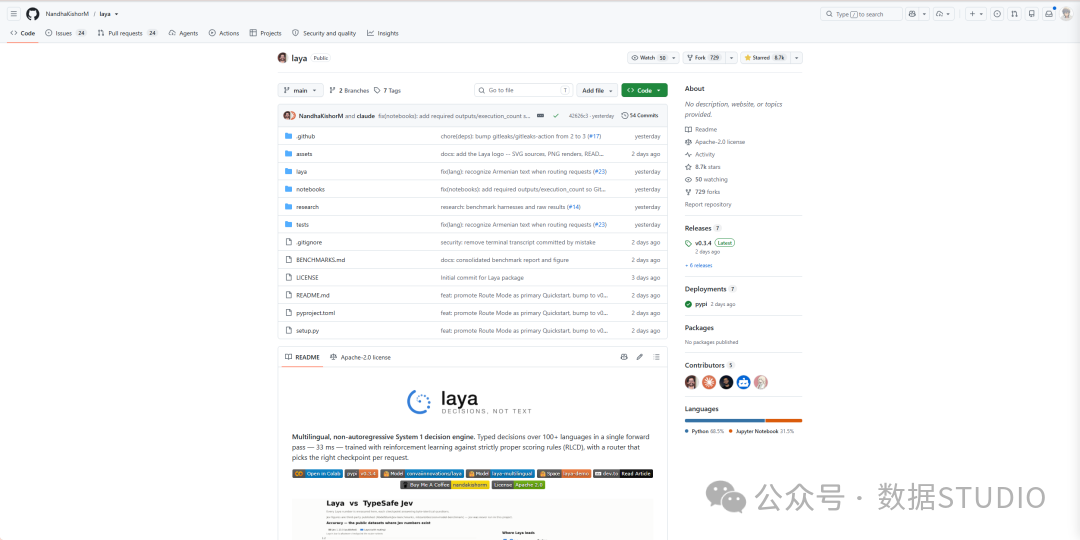Open the NandhaKishorM owner link in breadcrumb
Image resolution: width=1080 pixels, height=540 pixels.
(68, 14)
